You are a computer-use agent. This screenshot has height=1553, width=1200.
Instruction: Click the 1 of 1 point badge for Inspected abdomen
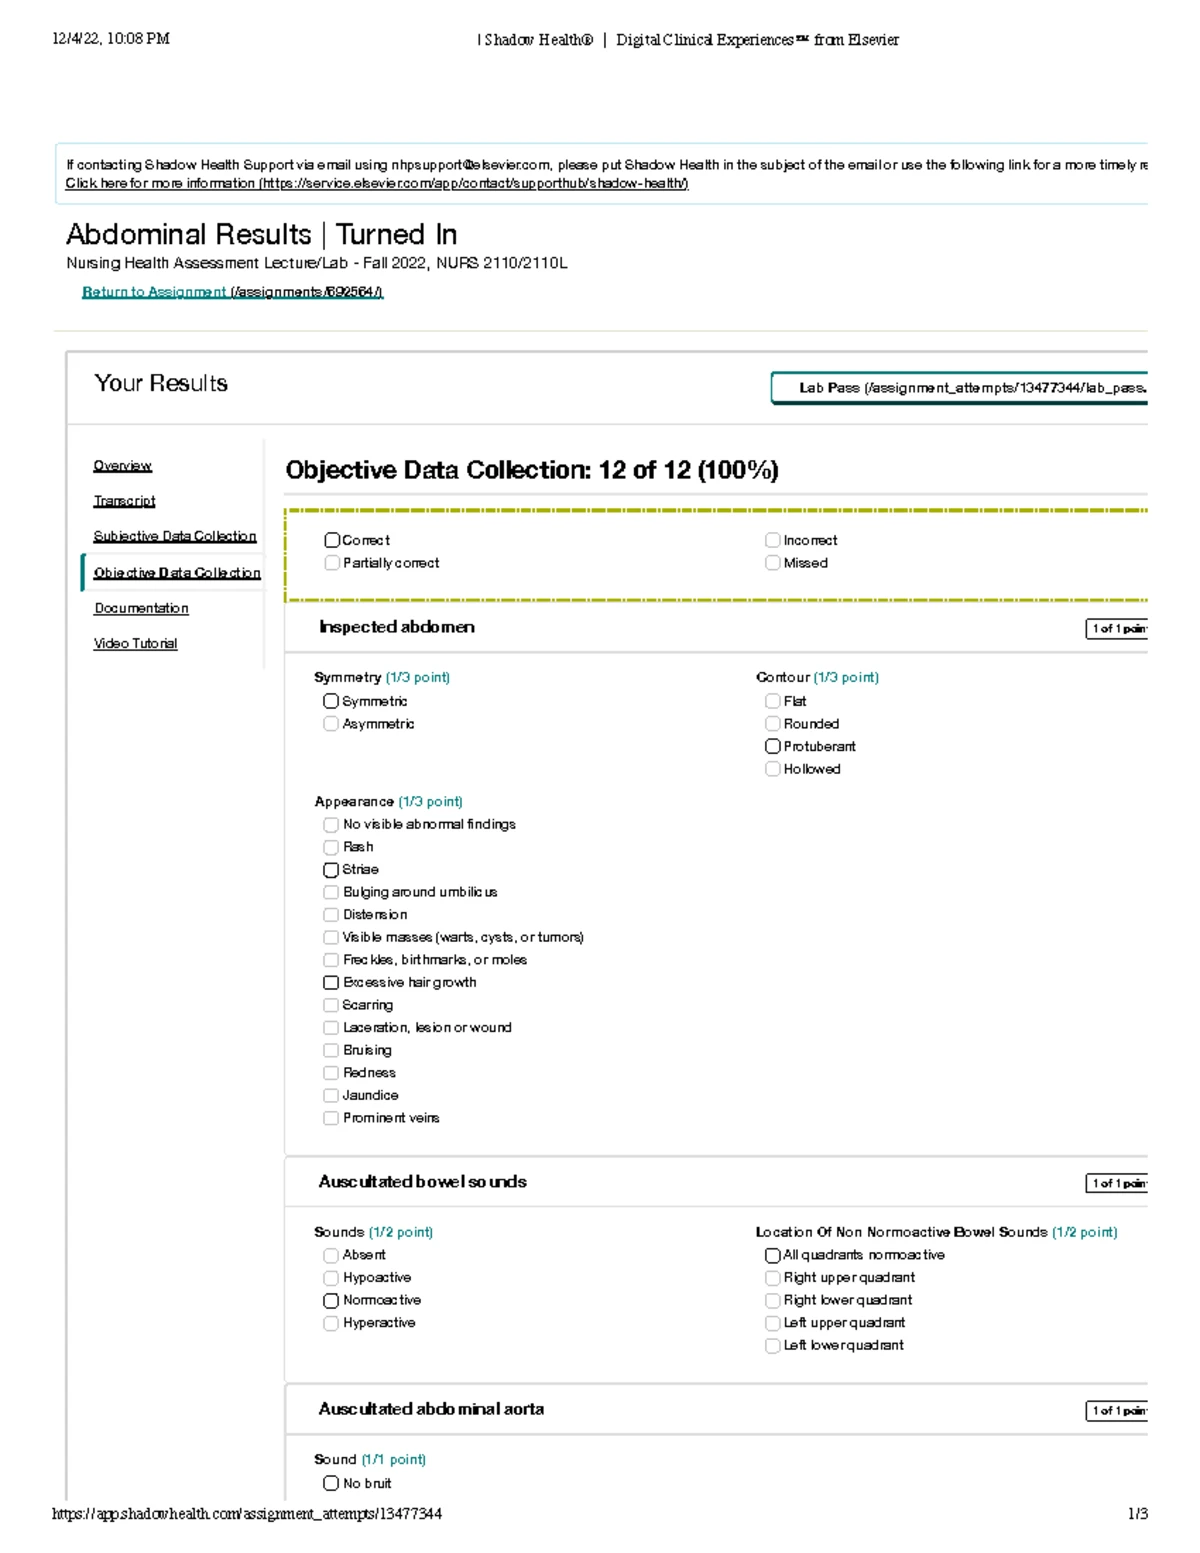[1117, 628]
